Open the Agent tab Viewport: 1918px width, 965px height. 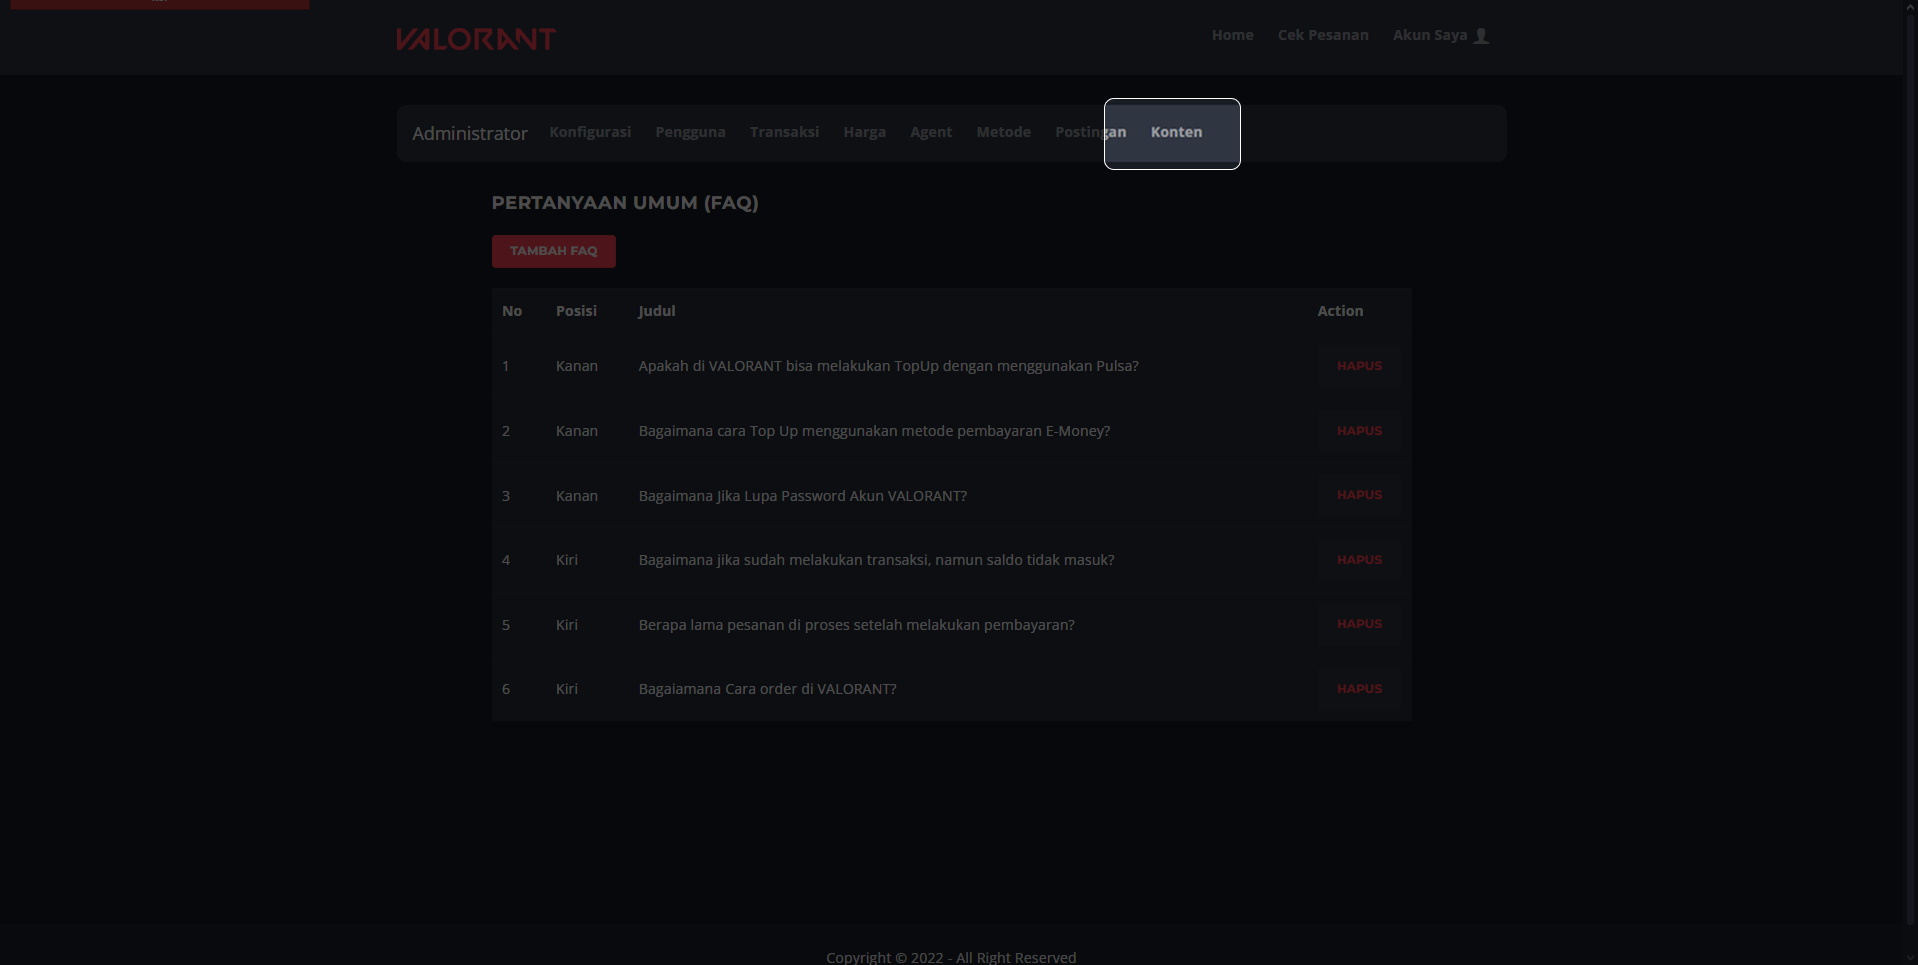click(x=931, y=132)
